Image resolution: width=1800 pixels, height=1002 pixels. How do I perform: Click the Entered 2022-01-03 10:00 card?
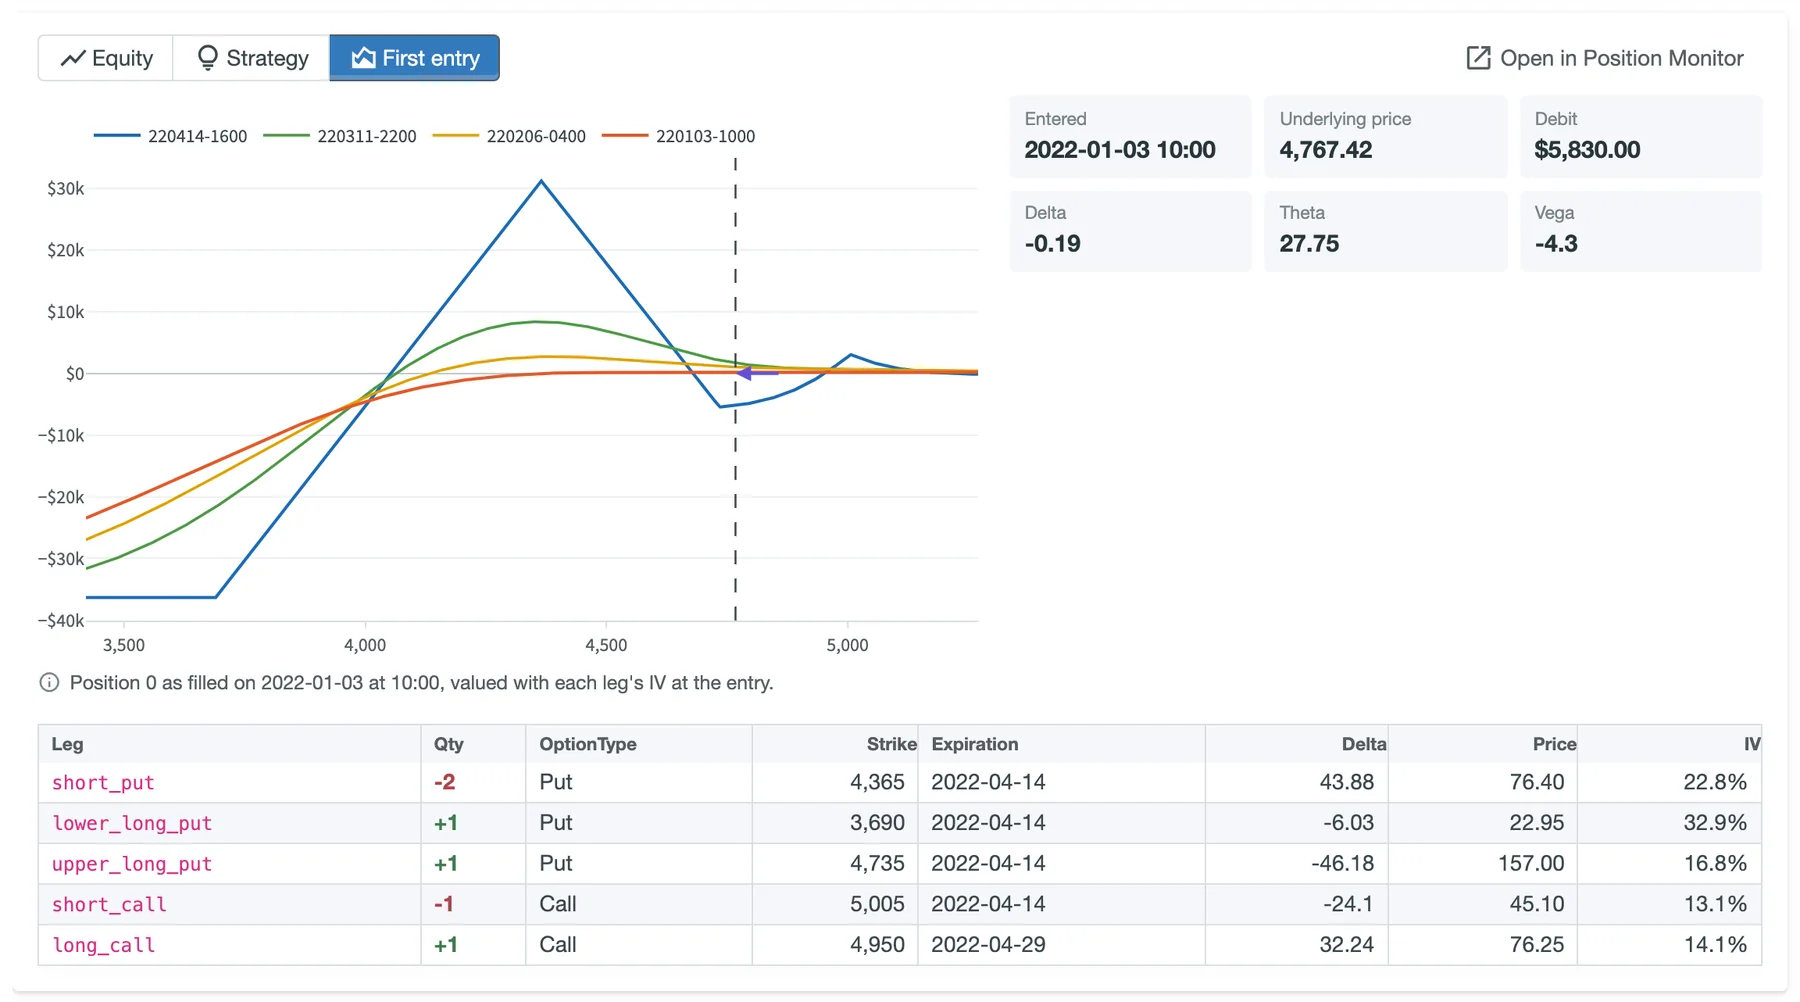[1130, 137]
